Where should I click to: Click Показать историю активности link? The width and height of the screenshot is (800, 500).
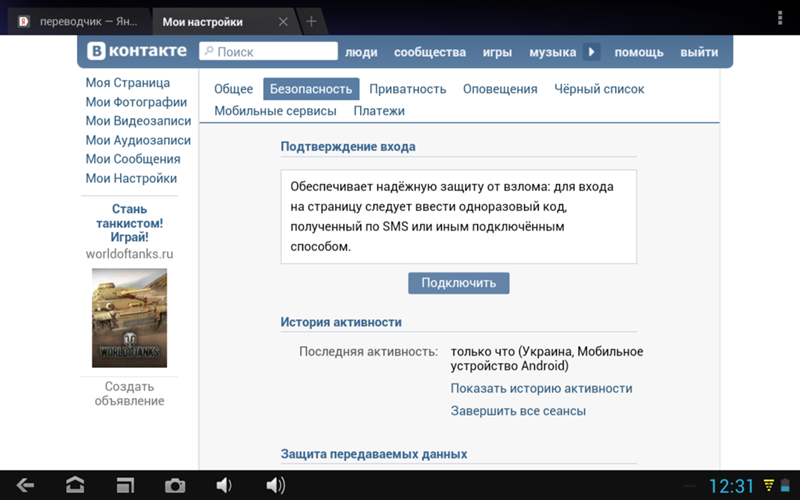pos(541,388)
